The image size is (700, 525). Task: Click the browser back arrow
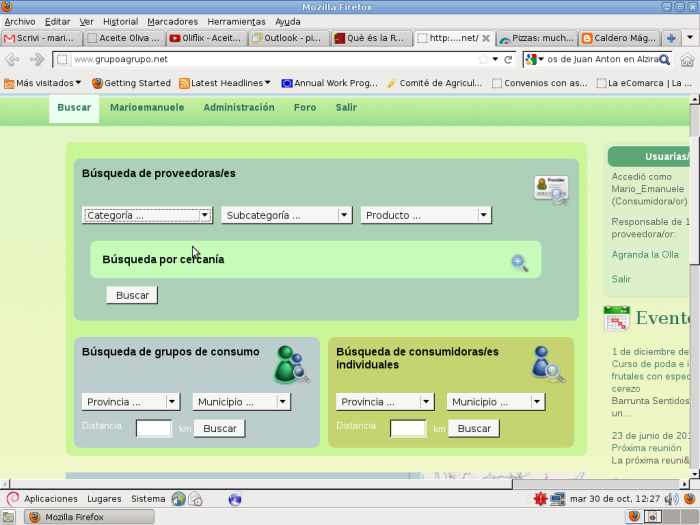coord(12,59)
